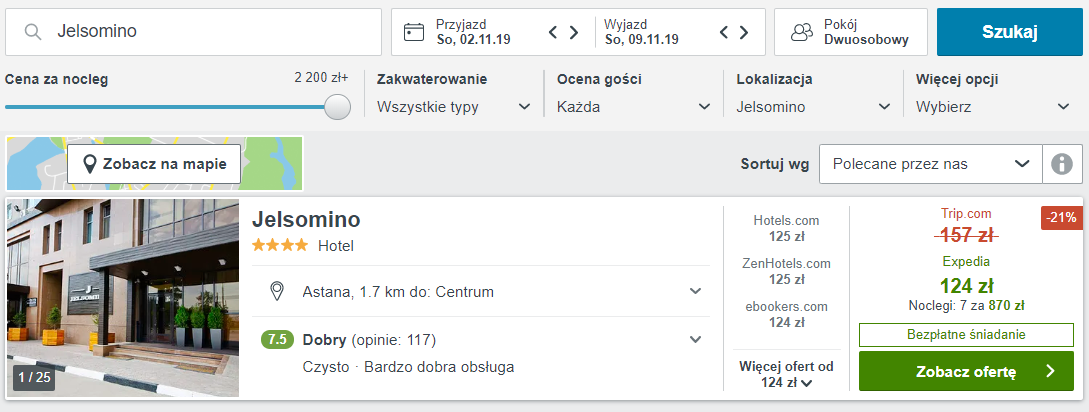1089x412 pixels.
Task: Go to previous arrival date arrow
Action: [553, 32]
